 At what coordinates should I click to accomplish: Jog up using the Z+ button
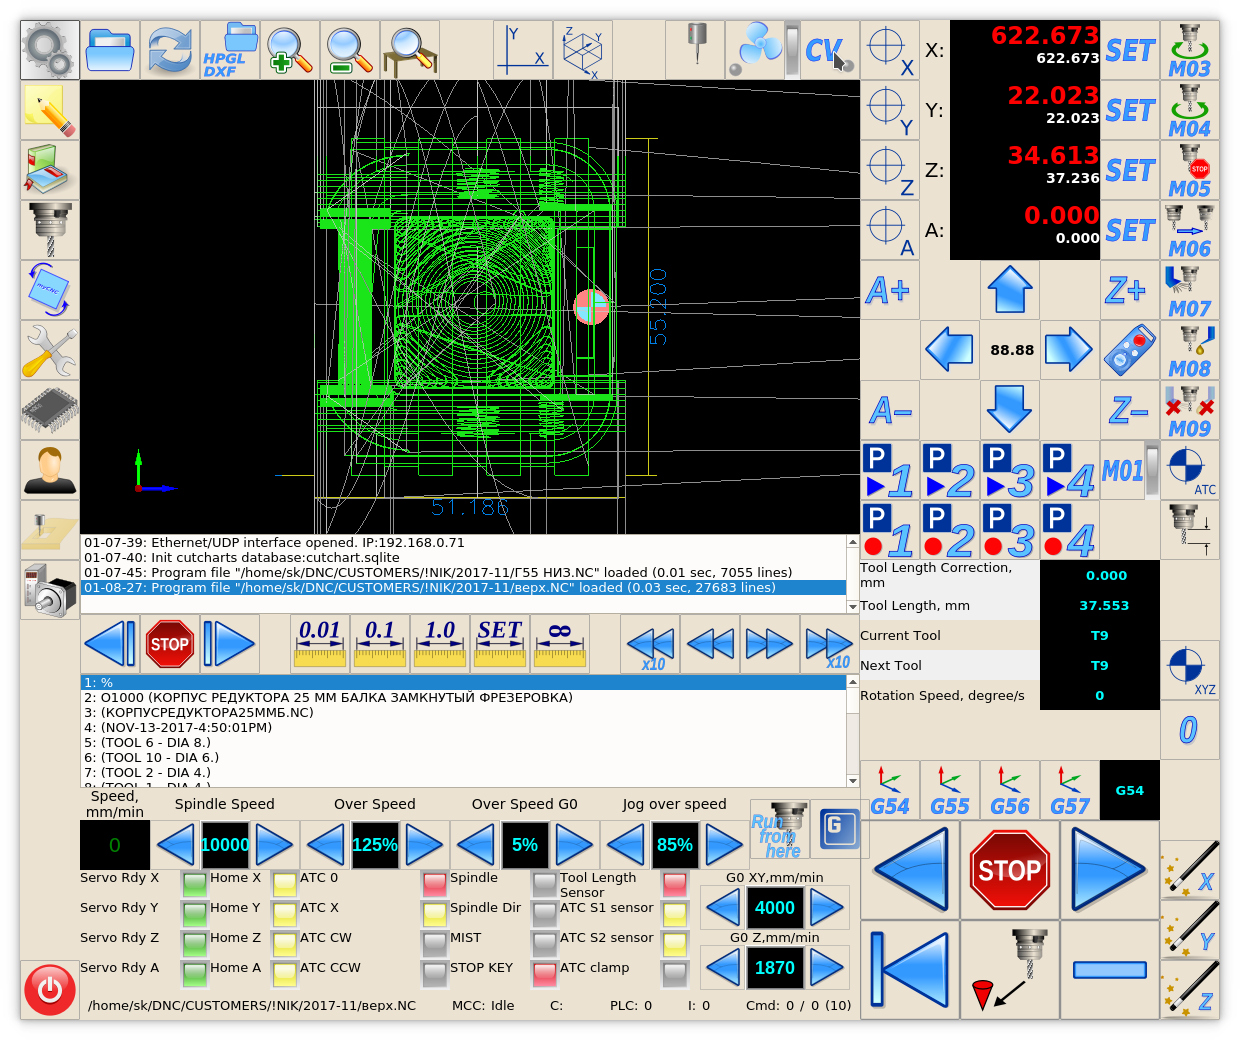(1129, 290)
